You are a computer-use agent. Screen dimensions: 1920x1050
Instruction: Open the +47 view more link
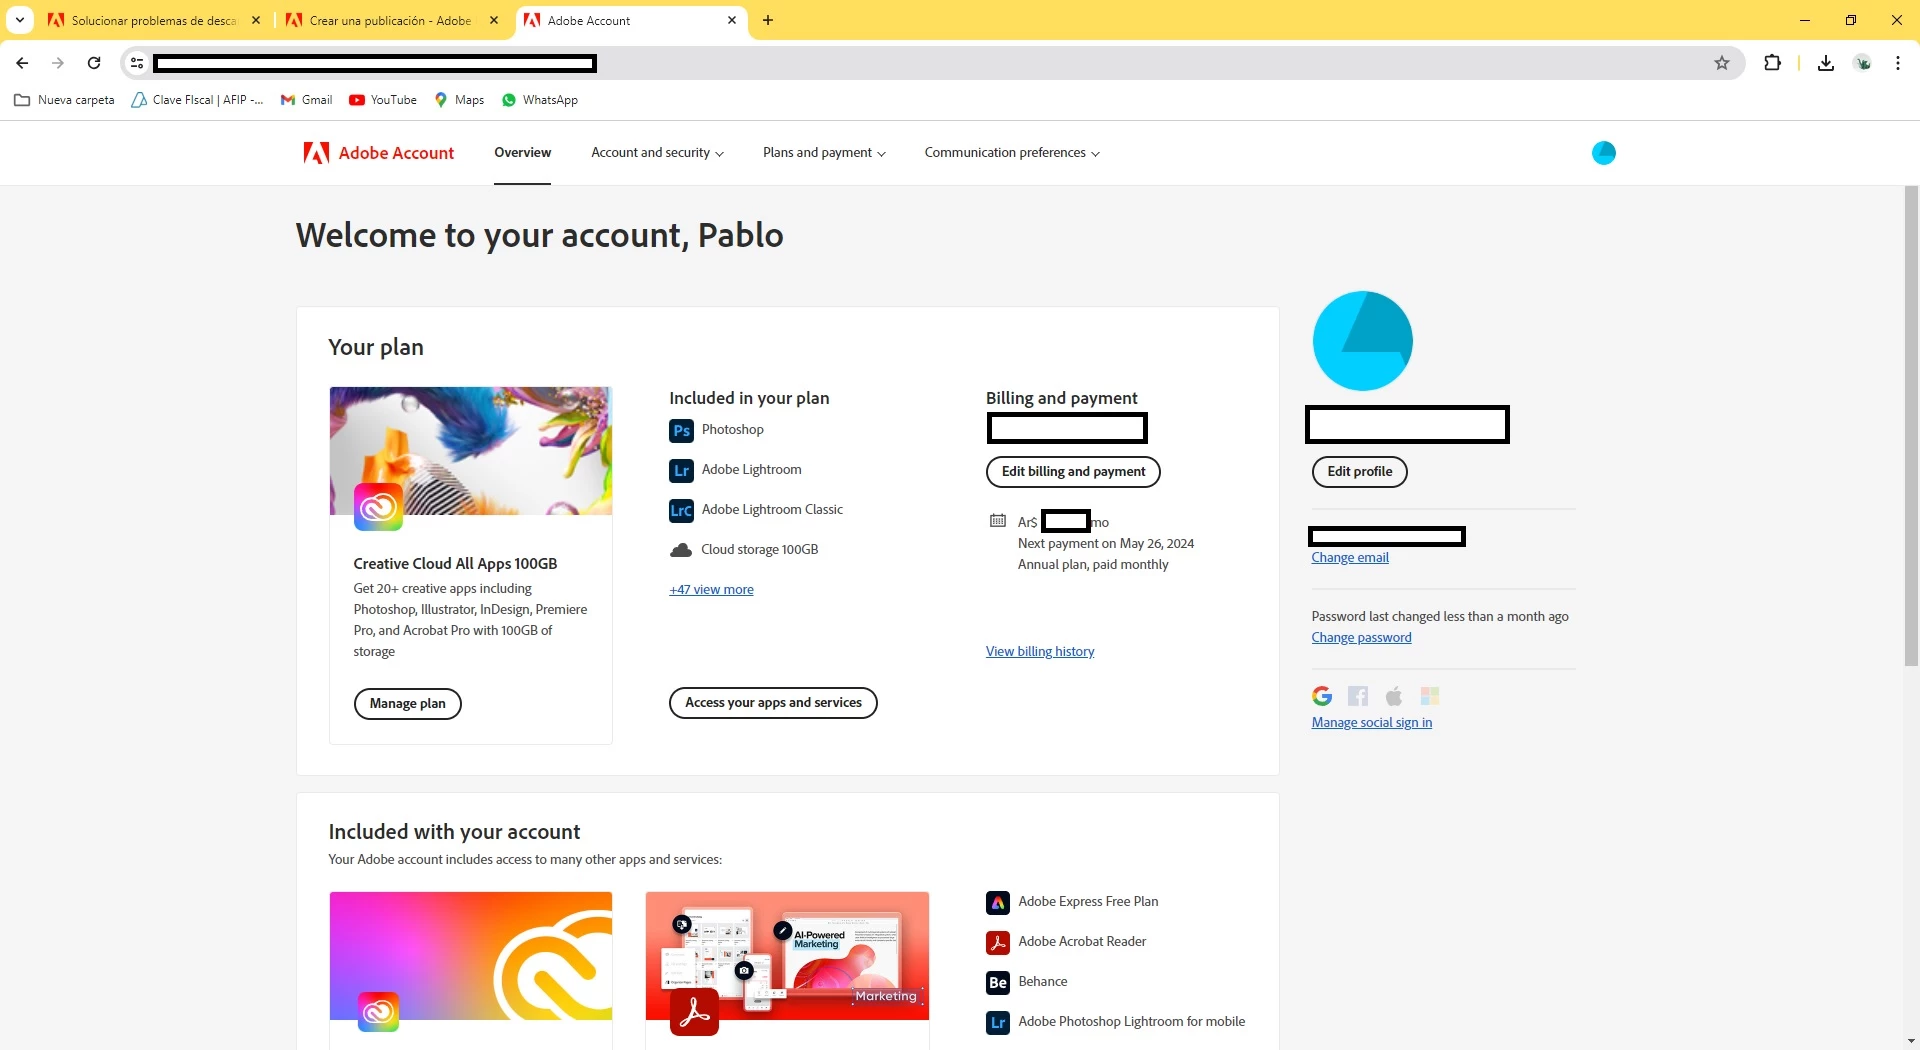(711, 590)
